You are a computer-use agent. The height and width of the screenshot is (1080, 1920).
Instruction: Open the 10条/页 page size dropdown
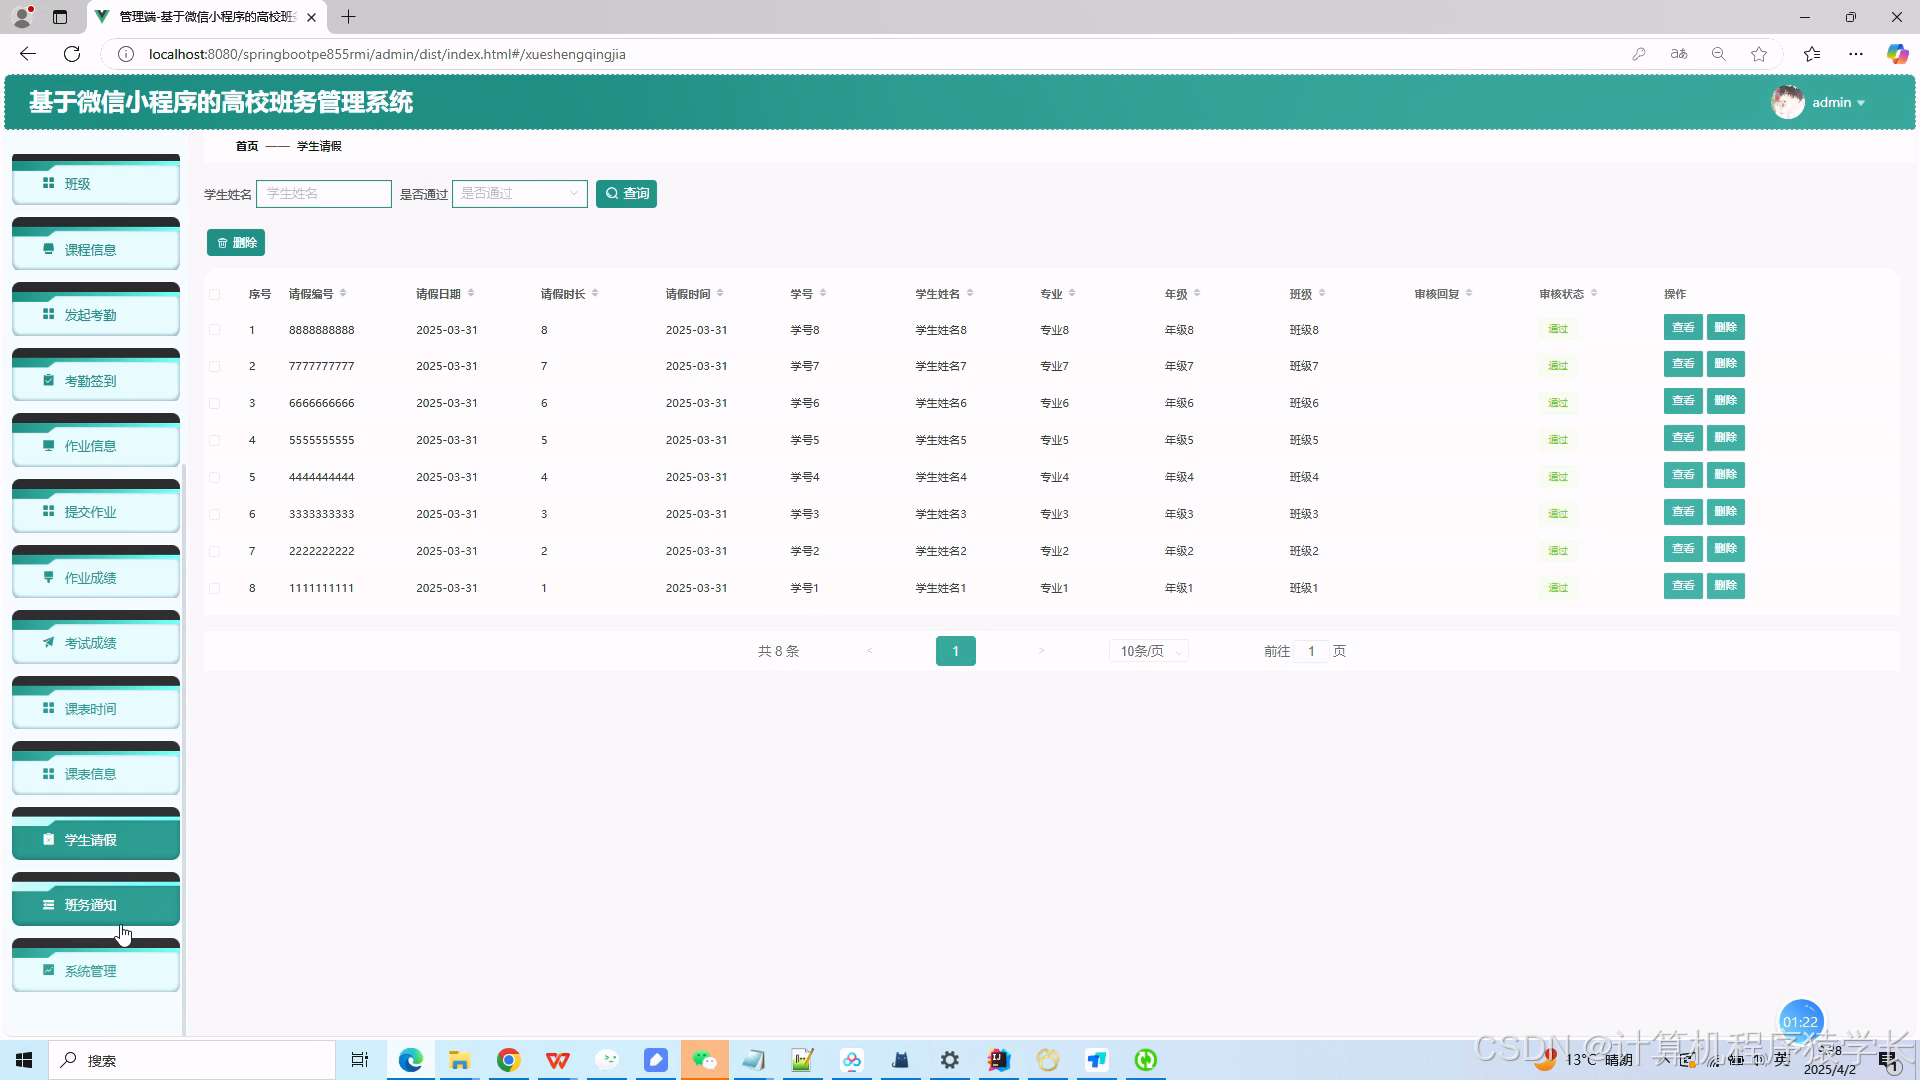click(1148, 651)
